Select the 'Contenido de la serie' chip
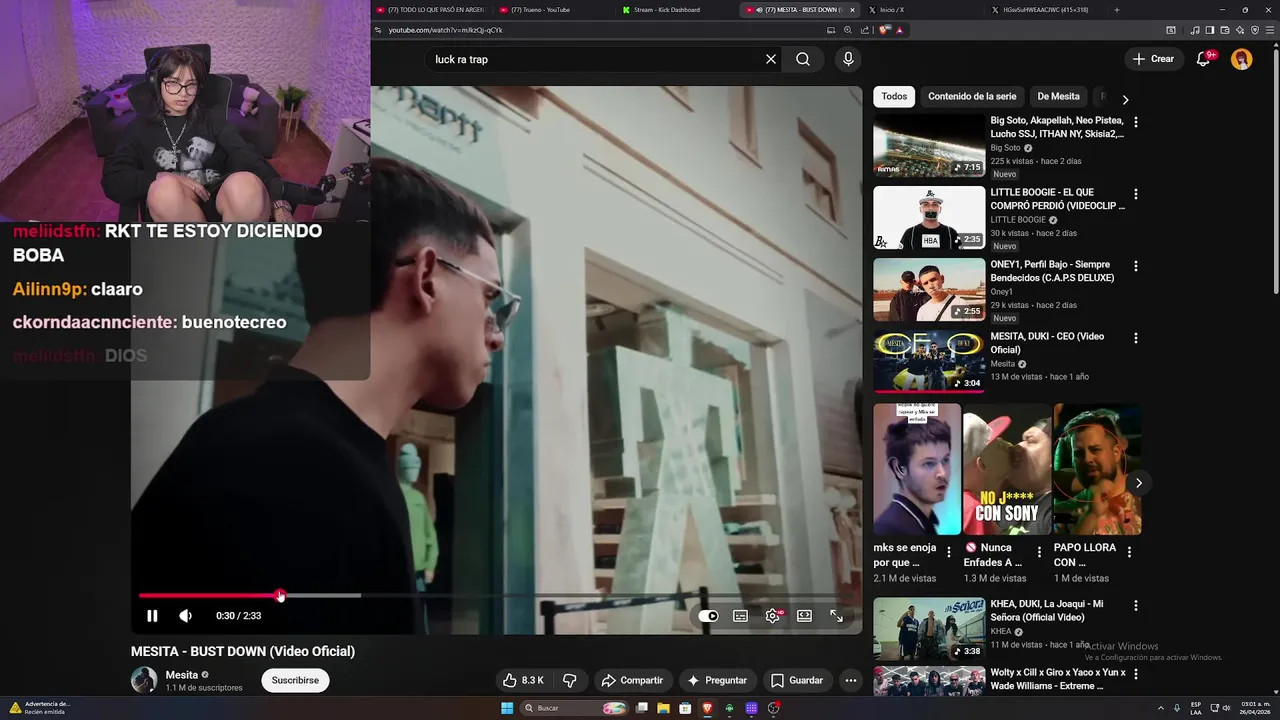The image size is (1280, 720). pos(972,97)
